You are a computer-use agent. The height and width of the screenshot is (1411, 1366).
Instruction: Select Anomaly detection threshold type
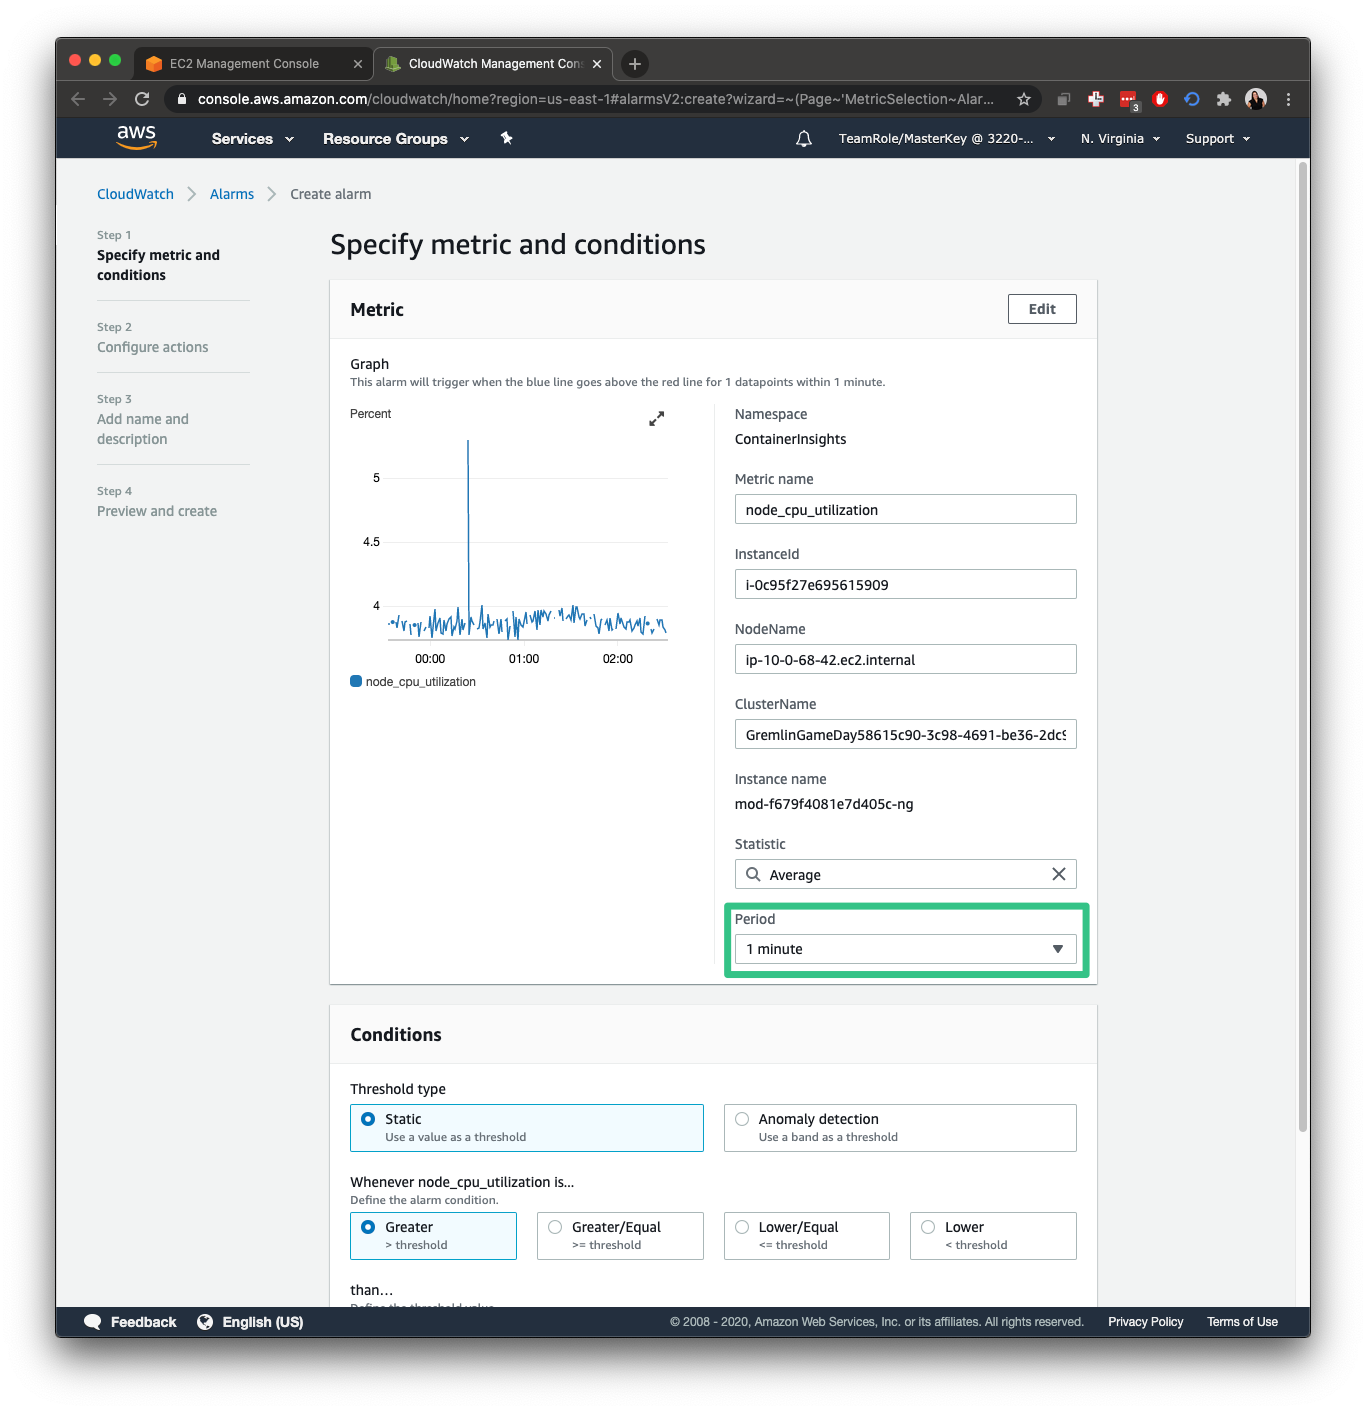coord(900,1128)
